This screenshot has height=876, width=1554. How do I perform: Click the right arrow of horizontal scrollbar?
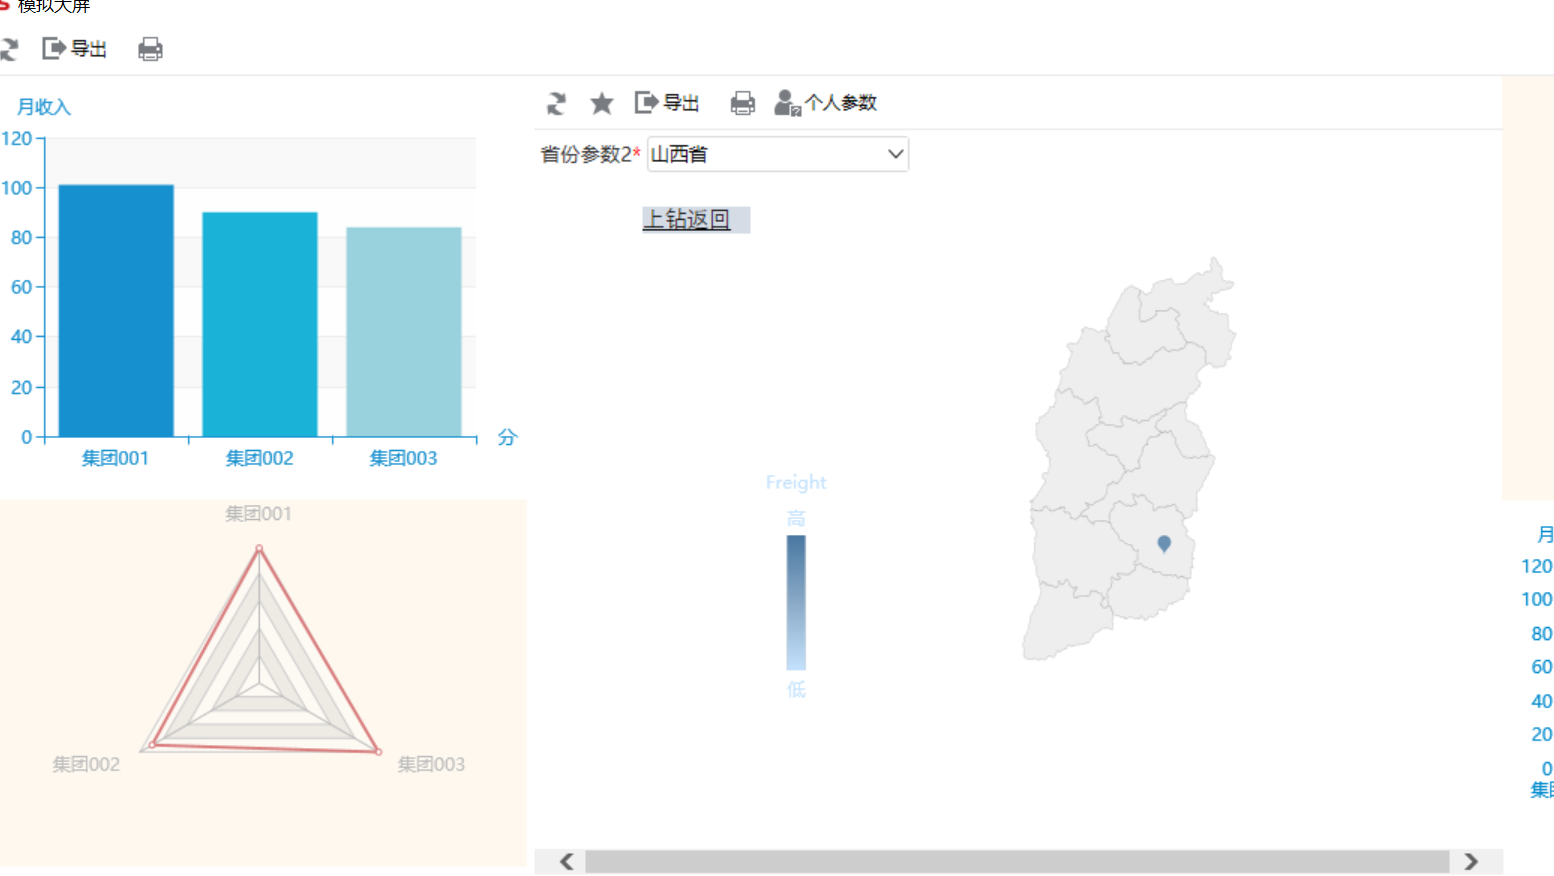pyautogui.click(x=1471, y=862)
